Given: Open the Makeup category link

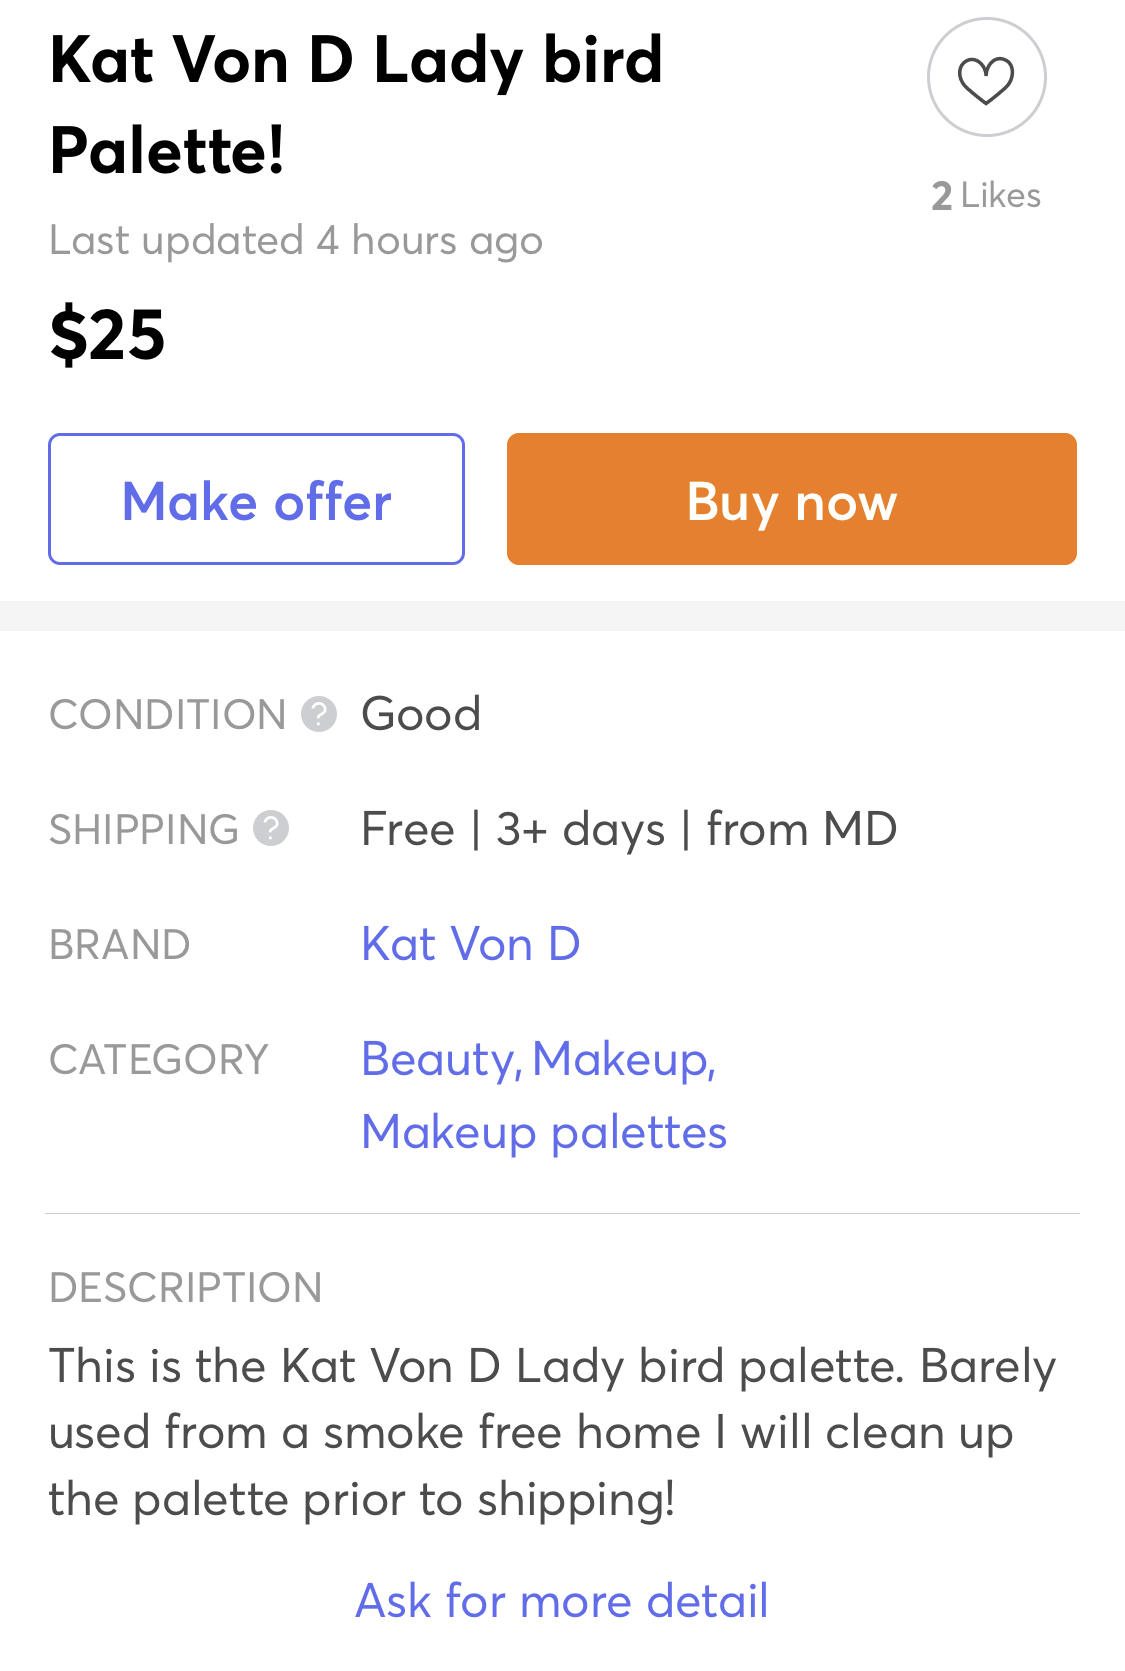Looking at the screenshot, I should click(x=624, y=1060).
